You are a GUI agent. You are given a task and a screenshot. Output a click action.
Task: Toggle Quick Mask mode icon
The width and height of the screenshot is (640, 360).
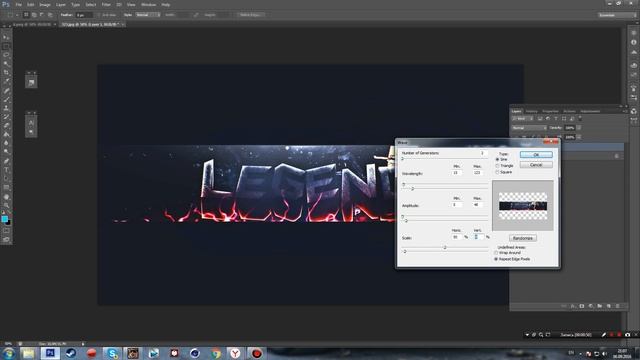point(6,231)
